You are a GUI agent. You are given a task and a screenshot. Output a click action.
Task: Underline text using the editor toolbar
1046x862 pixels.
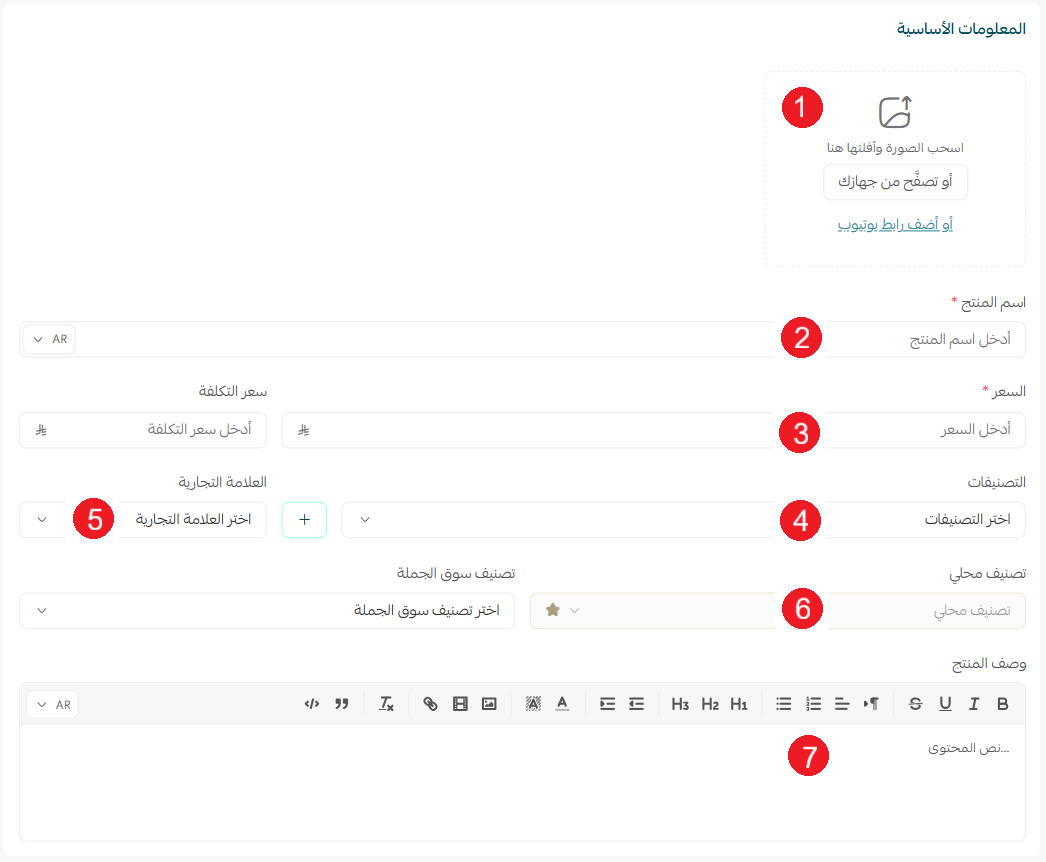point(945,703)
